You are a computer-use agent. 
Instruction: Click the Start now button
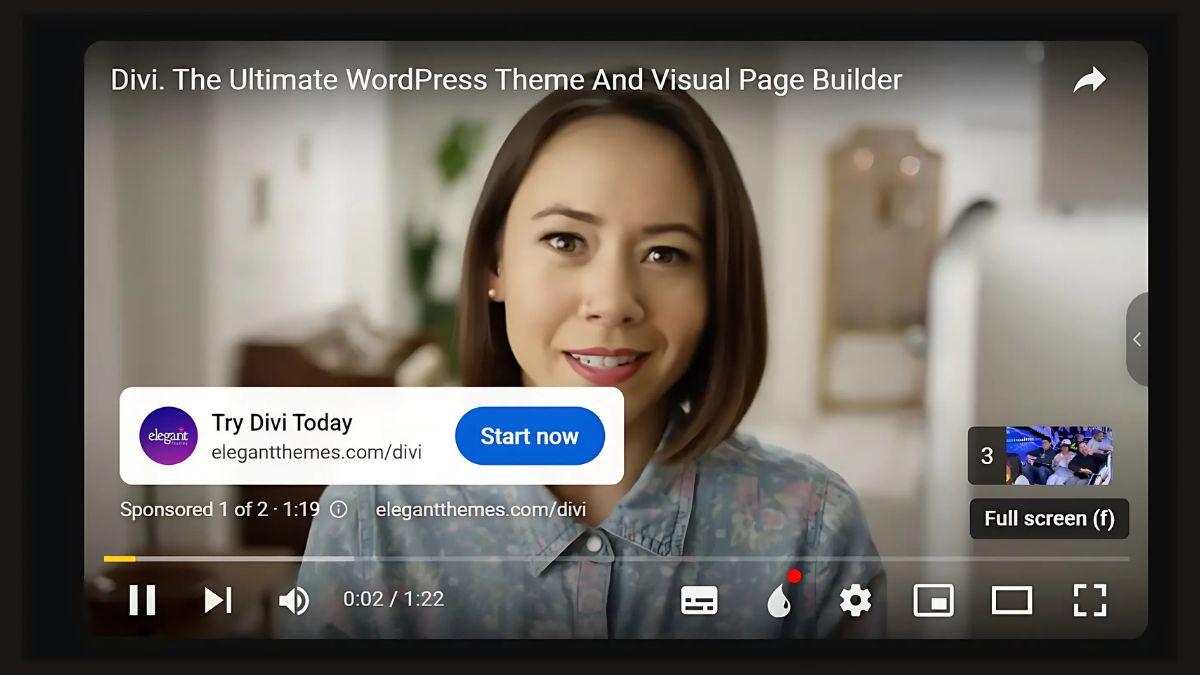click(530, 436)
